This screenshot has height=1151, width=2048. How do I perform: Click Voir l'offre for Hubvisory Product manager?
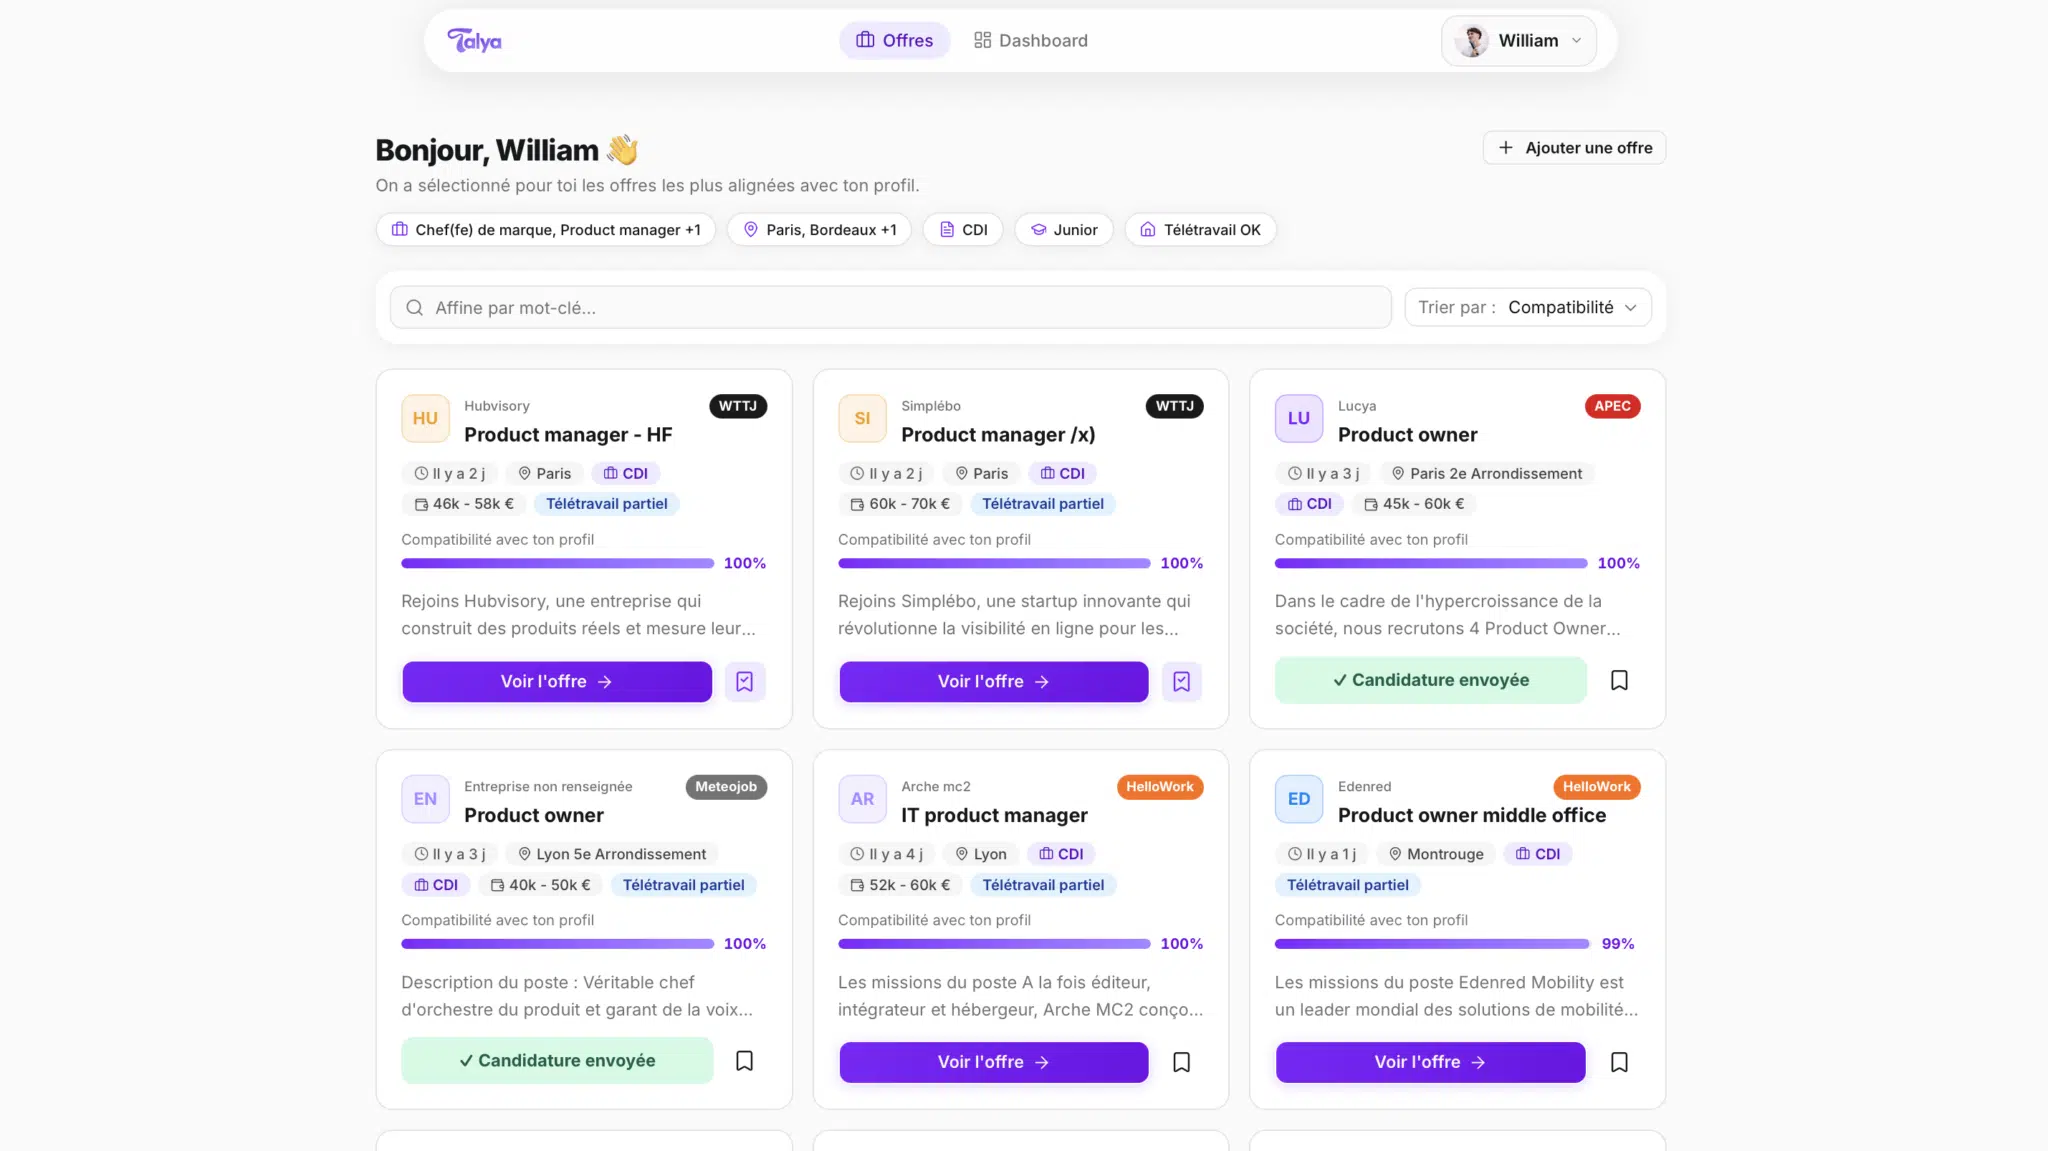(x=557, y=681)
